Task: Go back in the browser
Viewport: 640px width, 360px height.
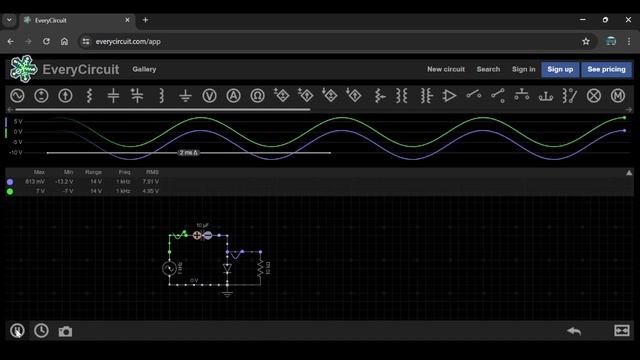Action: coord(11,41)
